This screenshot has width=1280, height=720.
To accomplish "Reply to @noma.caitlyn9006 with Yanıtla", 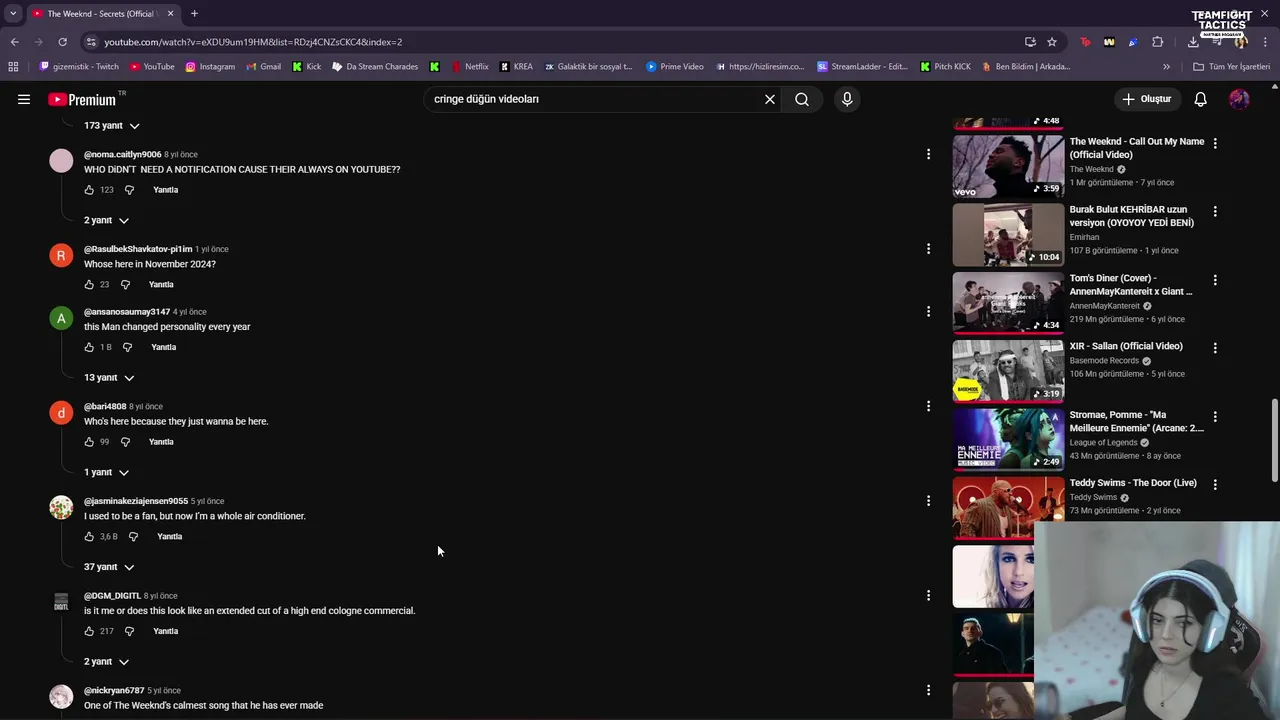I will 166,190.
